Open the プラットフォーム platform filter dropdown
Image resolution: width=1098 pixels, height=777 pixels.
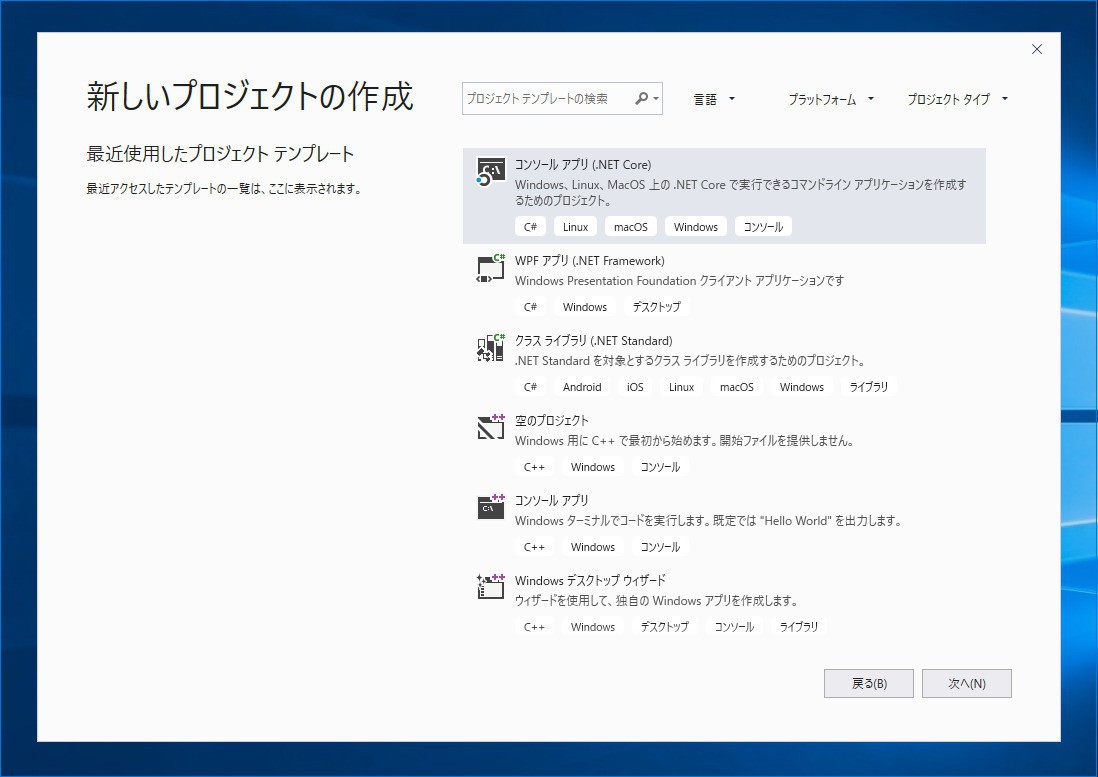831,99
